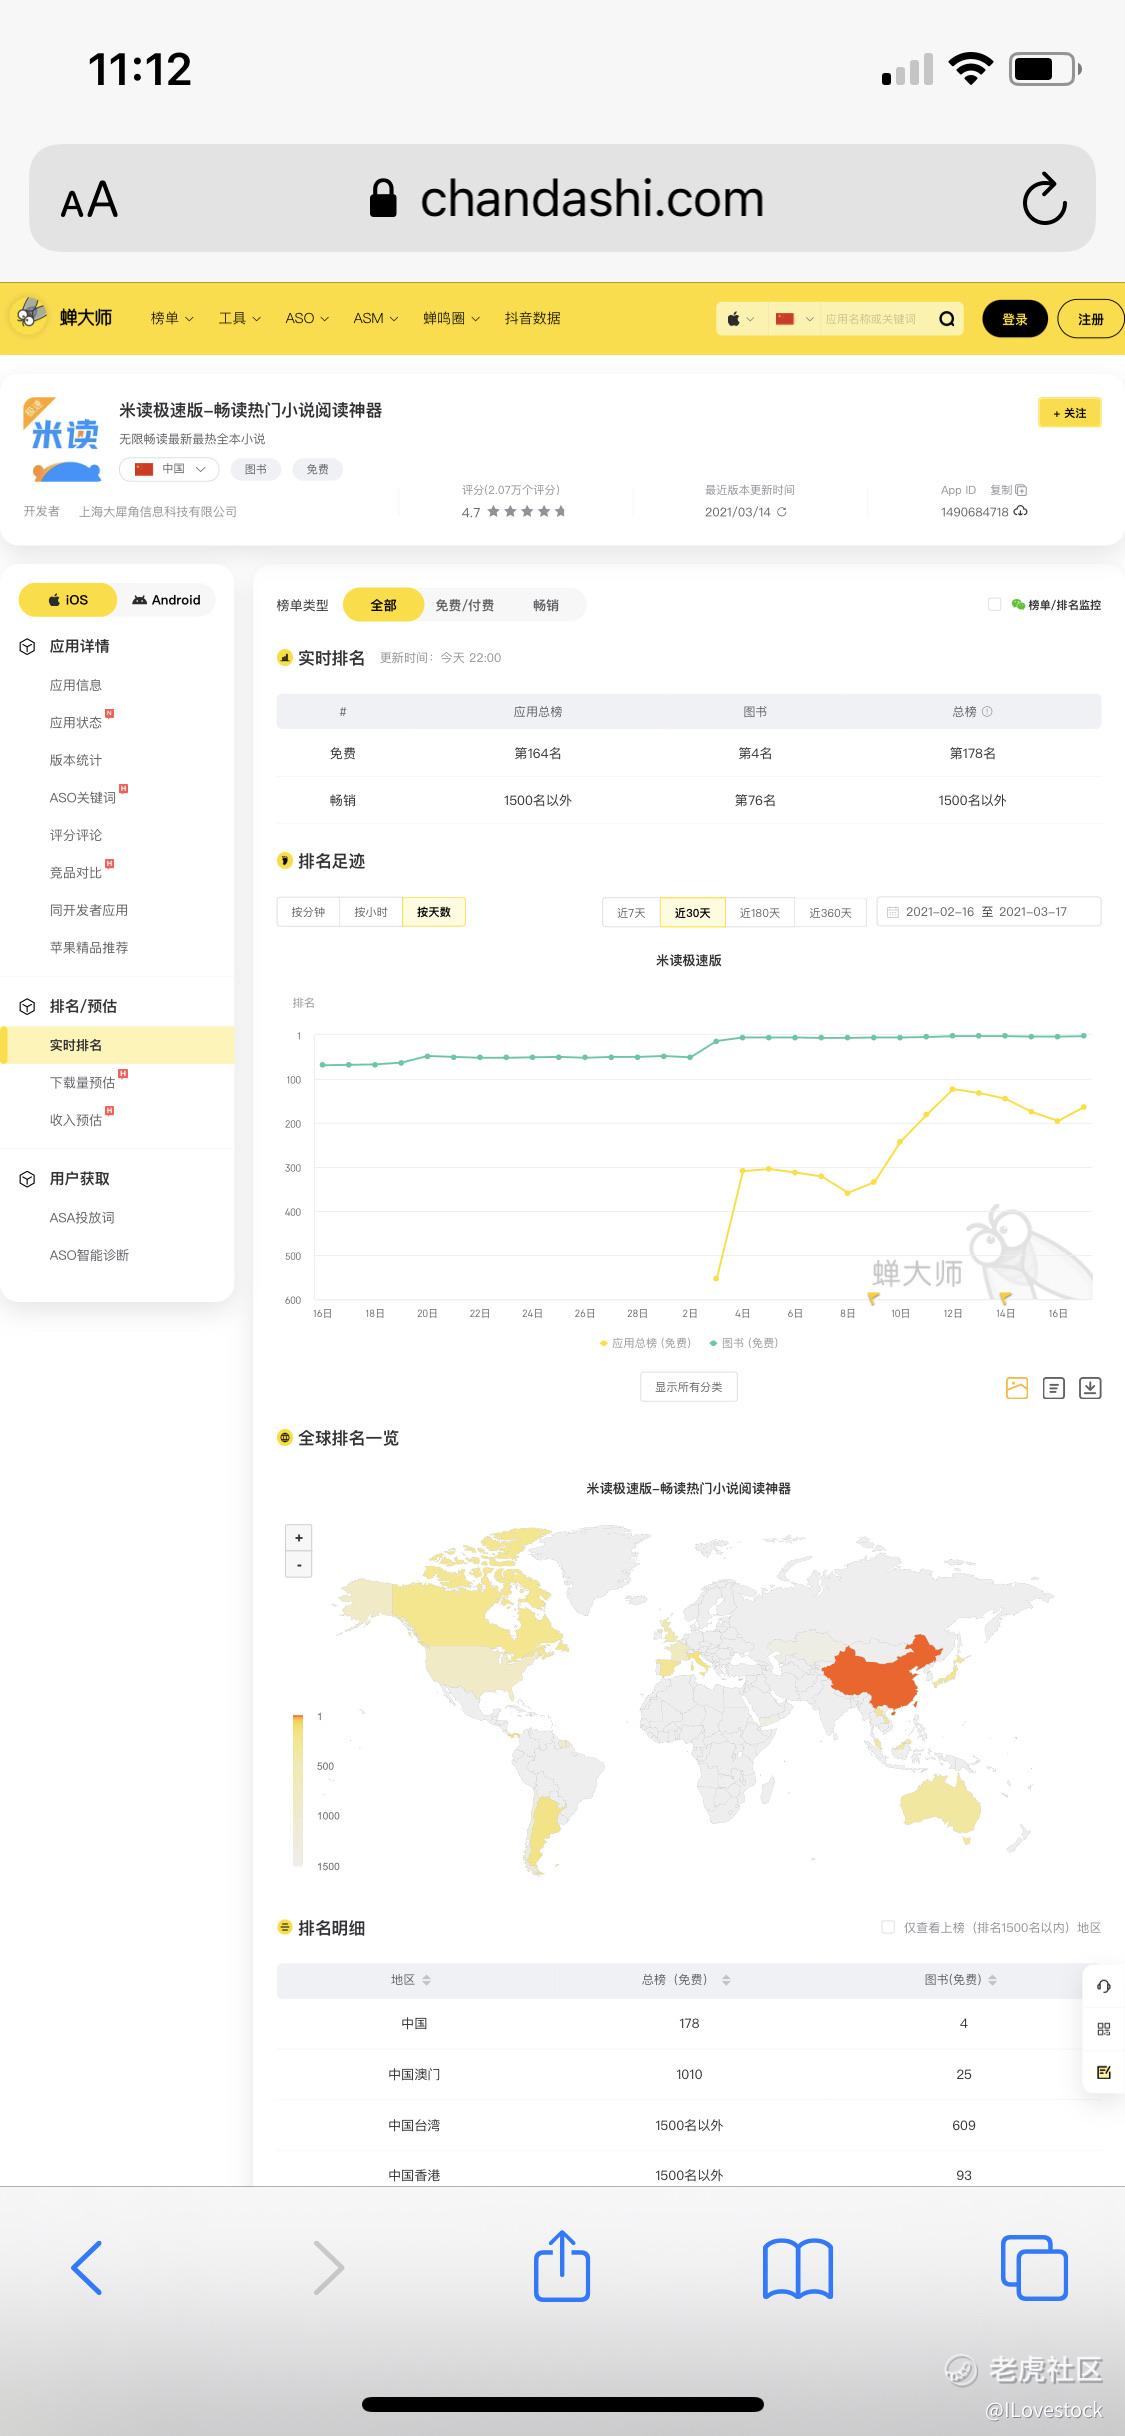The height and width of the screenshot is (2436, 1125).
Task: Select 全部 chart type tab
Action: pos(383,605)
